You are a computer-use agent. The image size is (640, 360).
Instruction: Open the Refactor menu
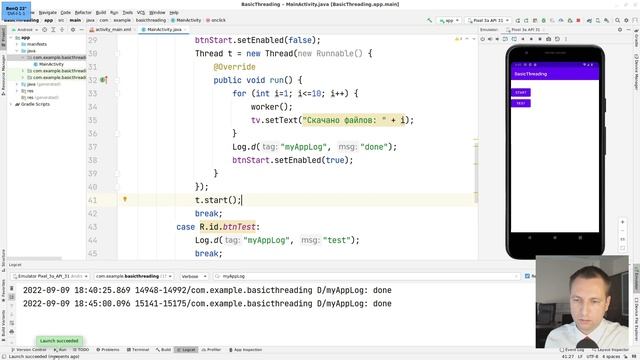coord(83,13)
